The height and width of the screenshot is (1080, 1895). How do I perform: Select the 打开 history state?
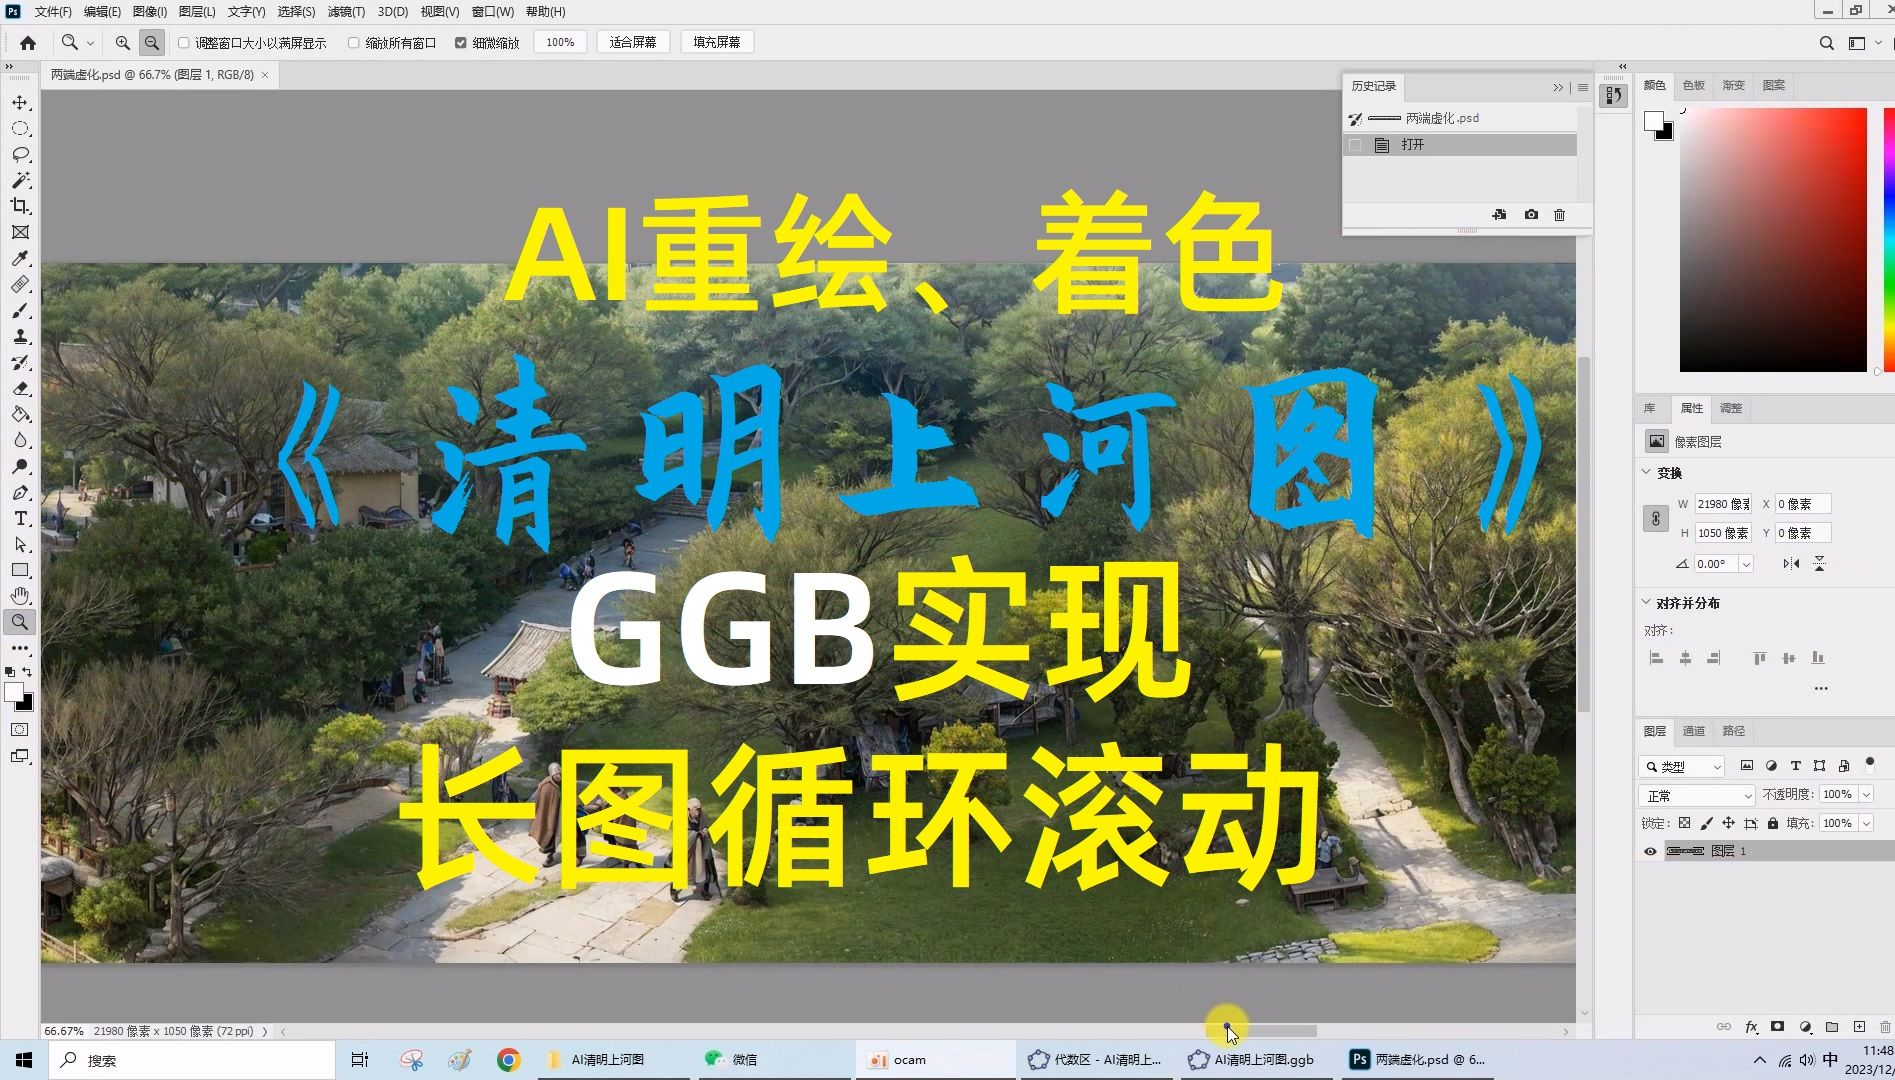(1461, 145)
